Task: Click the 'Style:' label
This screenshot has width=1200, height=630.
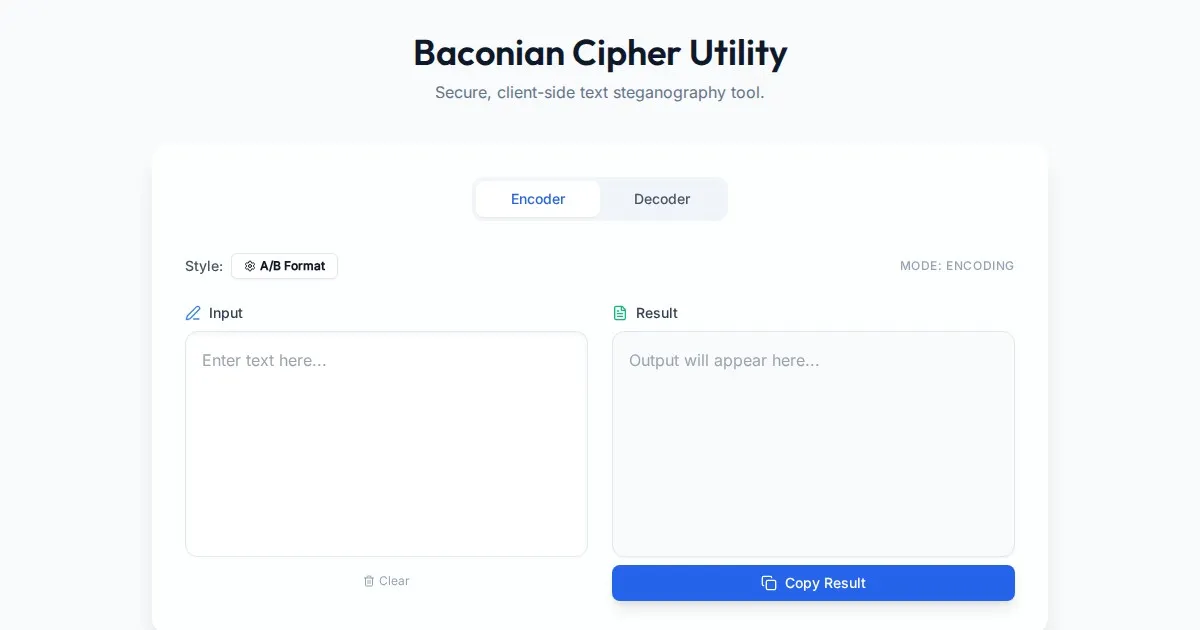Action: pyautogui.click(x=204, y=266)
